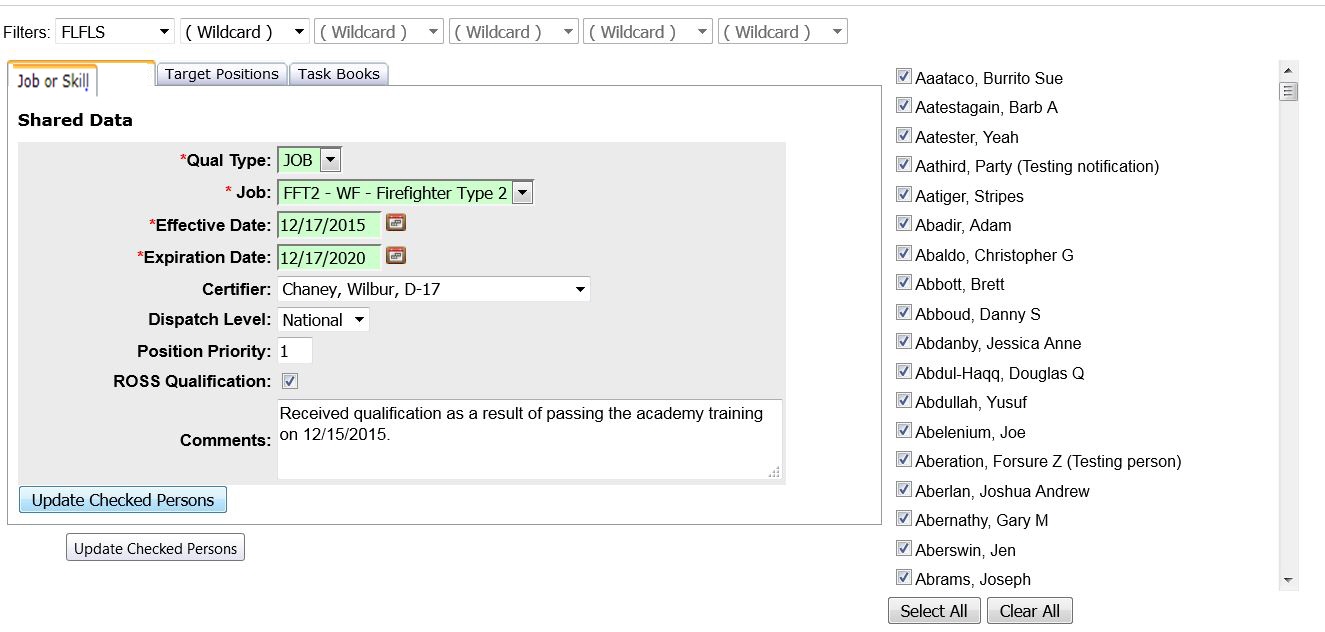
Task: Click into the Position Priority field
Action: tap(295, 351)
